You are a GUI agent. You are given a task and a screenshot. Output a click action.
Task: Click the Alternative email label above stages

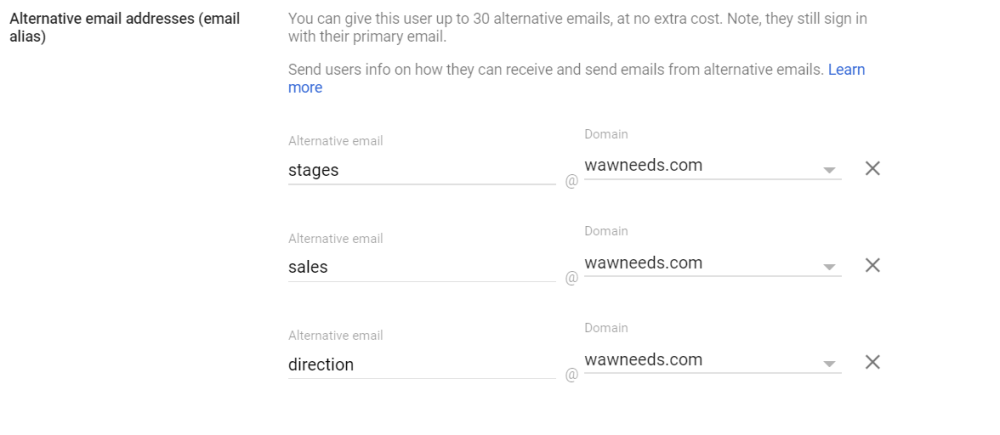335,141
